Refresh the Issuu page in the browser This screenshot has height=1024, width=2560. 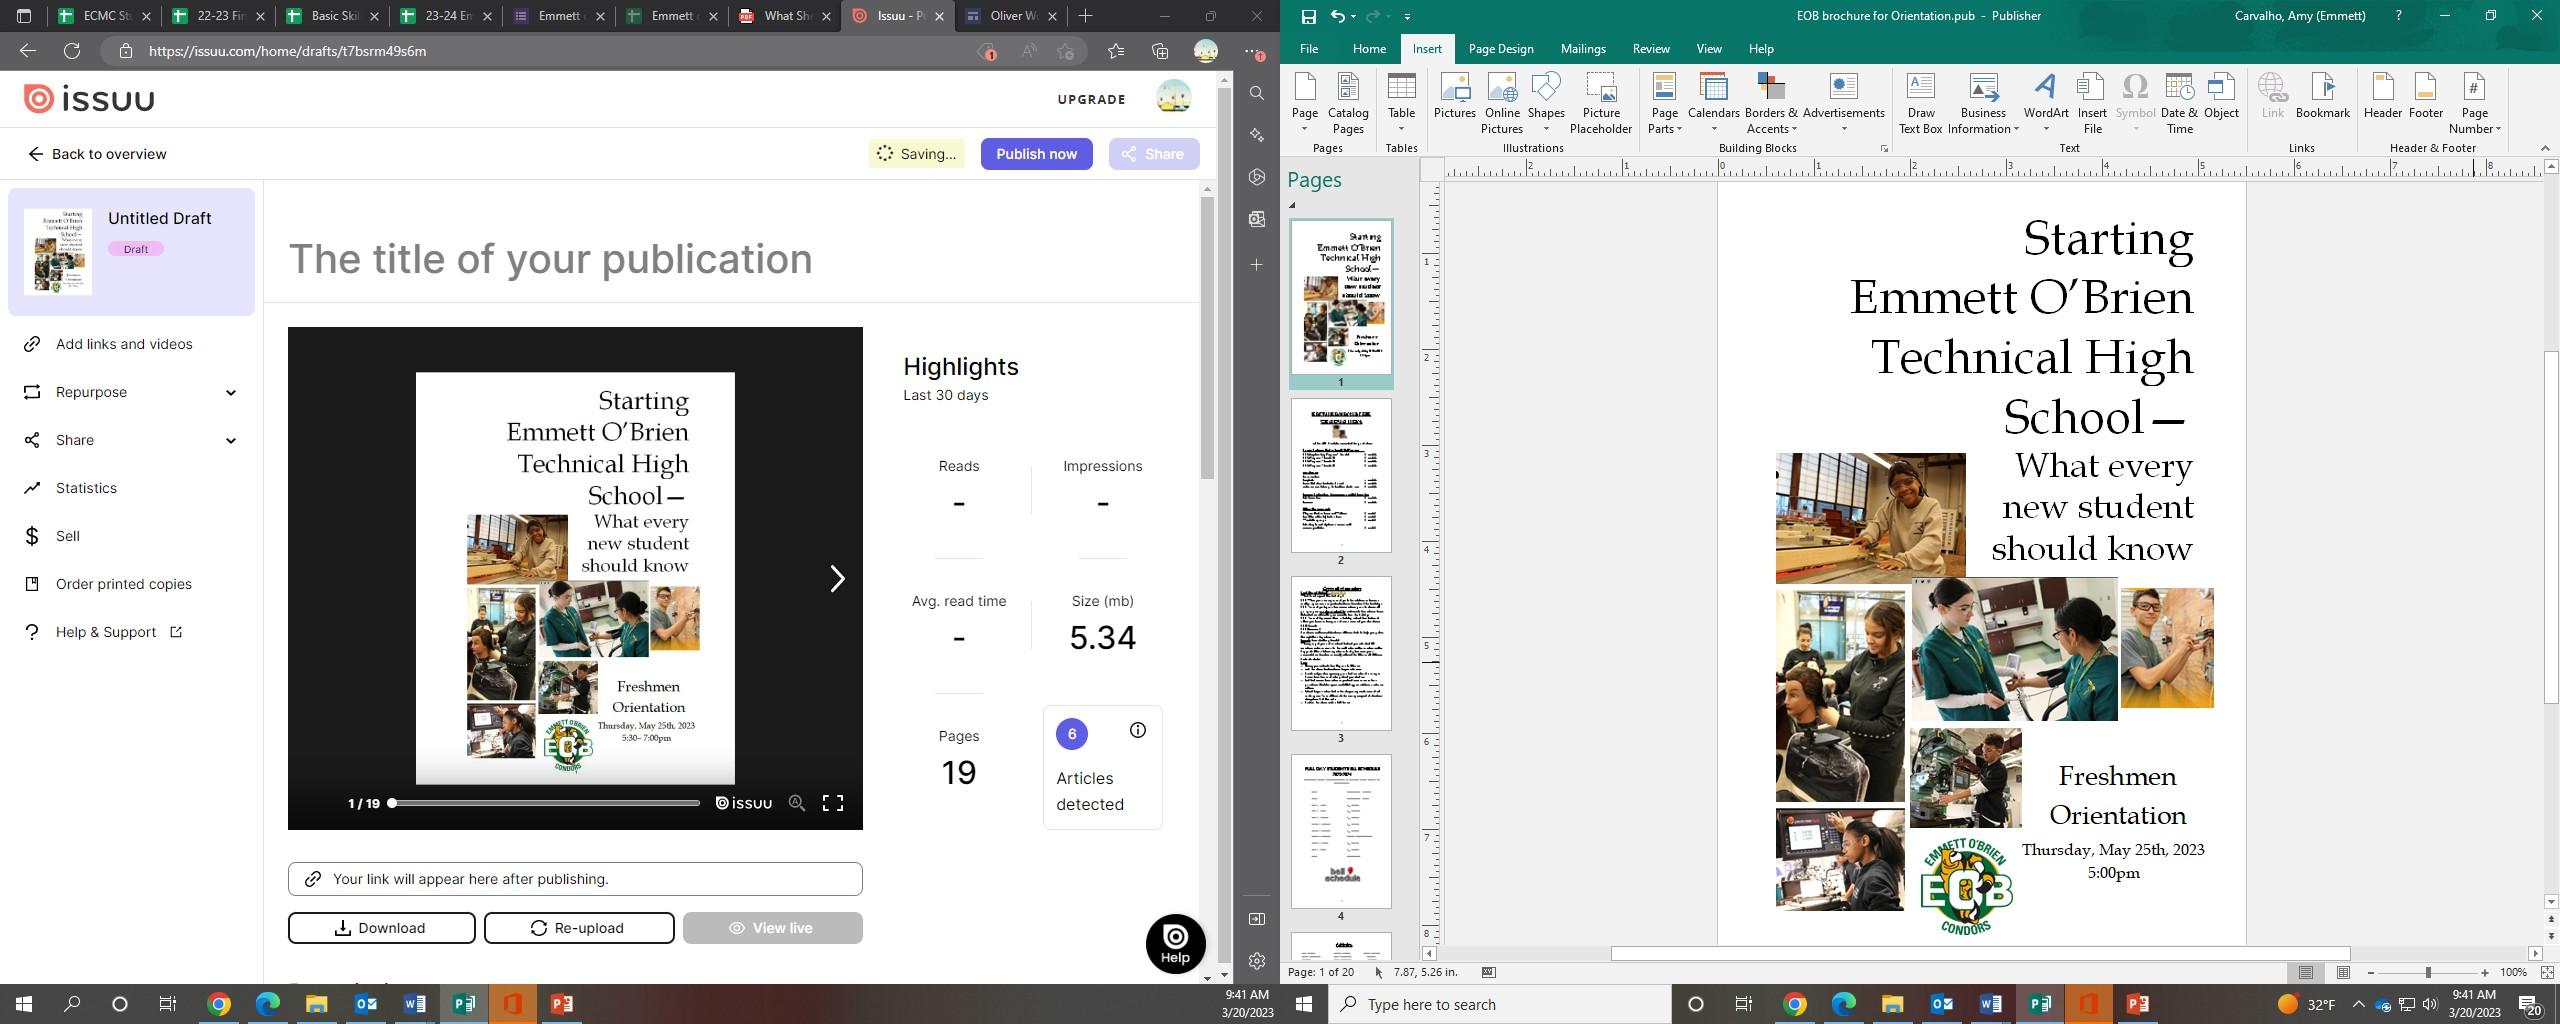click(72, 51)
